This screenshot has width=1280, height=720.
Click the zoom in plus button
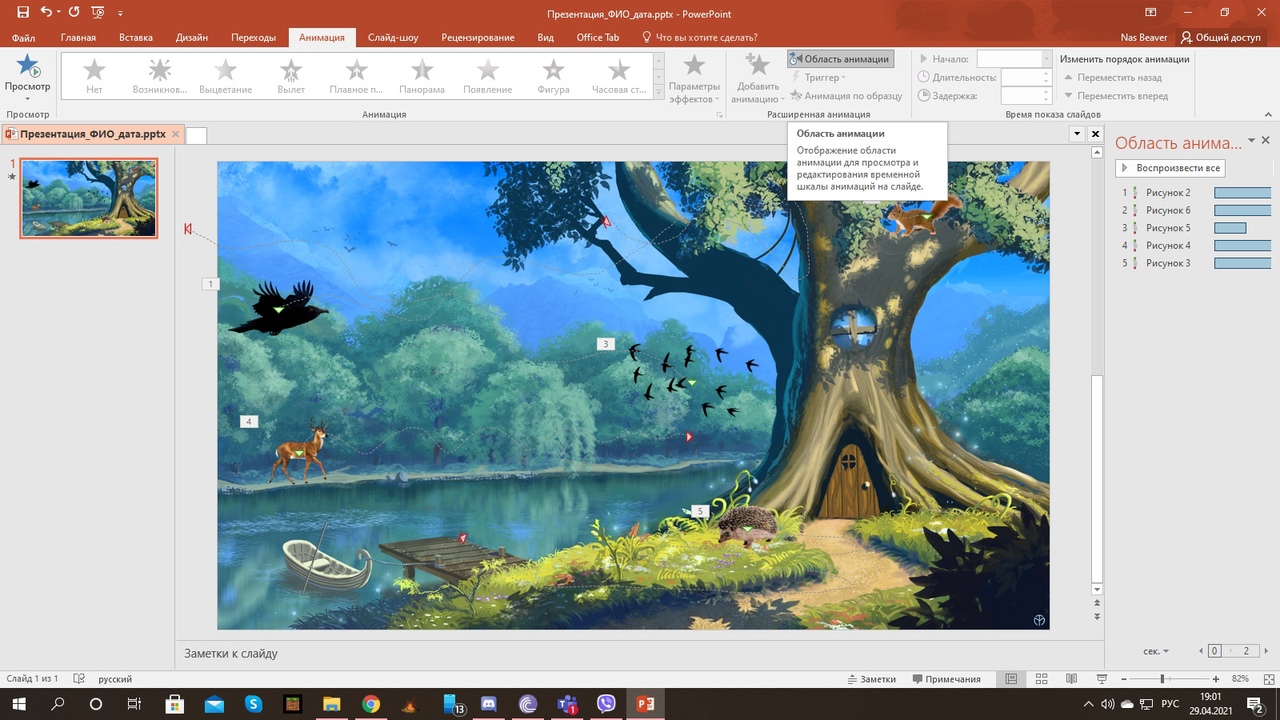click(1215, 679)
